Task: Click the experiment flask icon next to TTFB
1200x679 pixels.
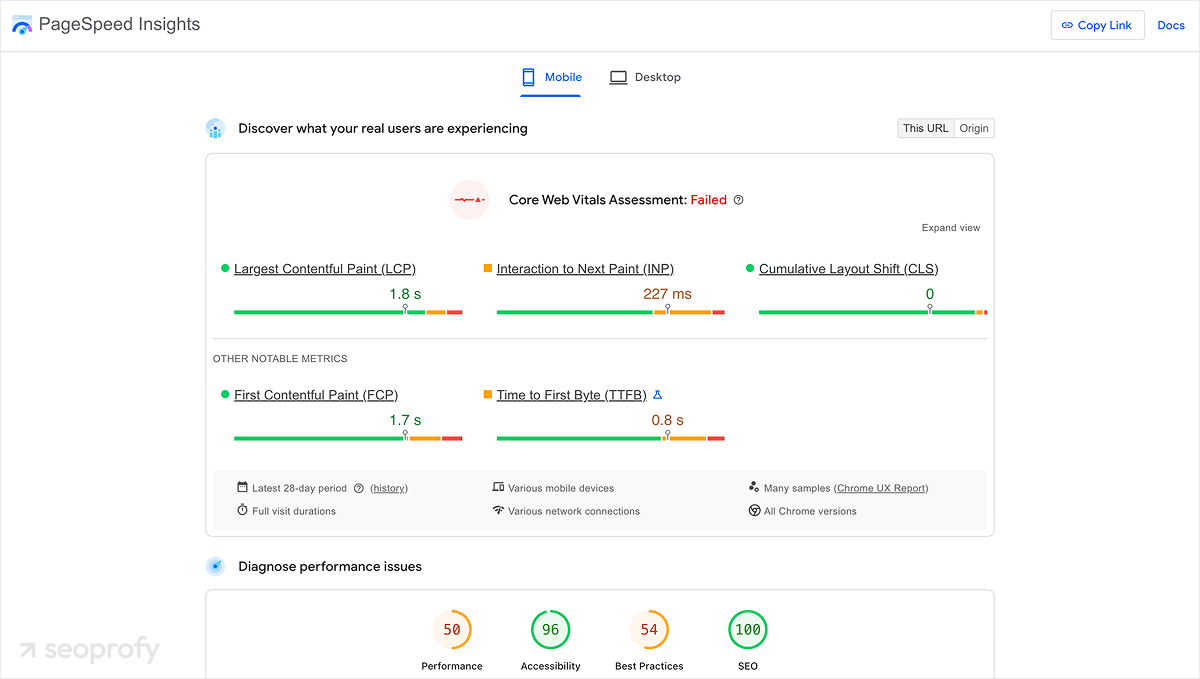Action: (658, 394)
